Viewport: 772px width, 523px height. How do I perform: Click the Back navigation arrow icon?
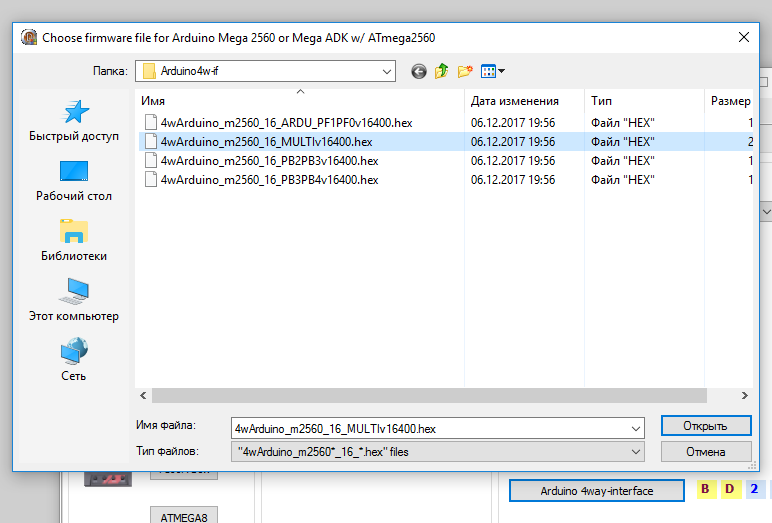pos(418,71)
